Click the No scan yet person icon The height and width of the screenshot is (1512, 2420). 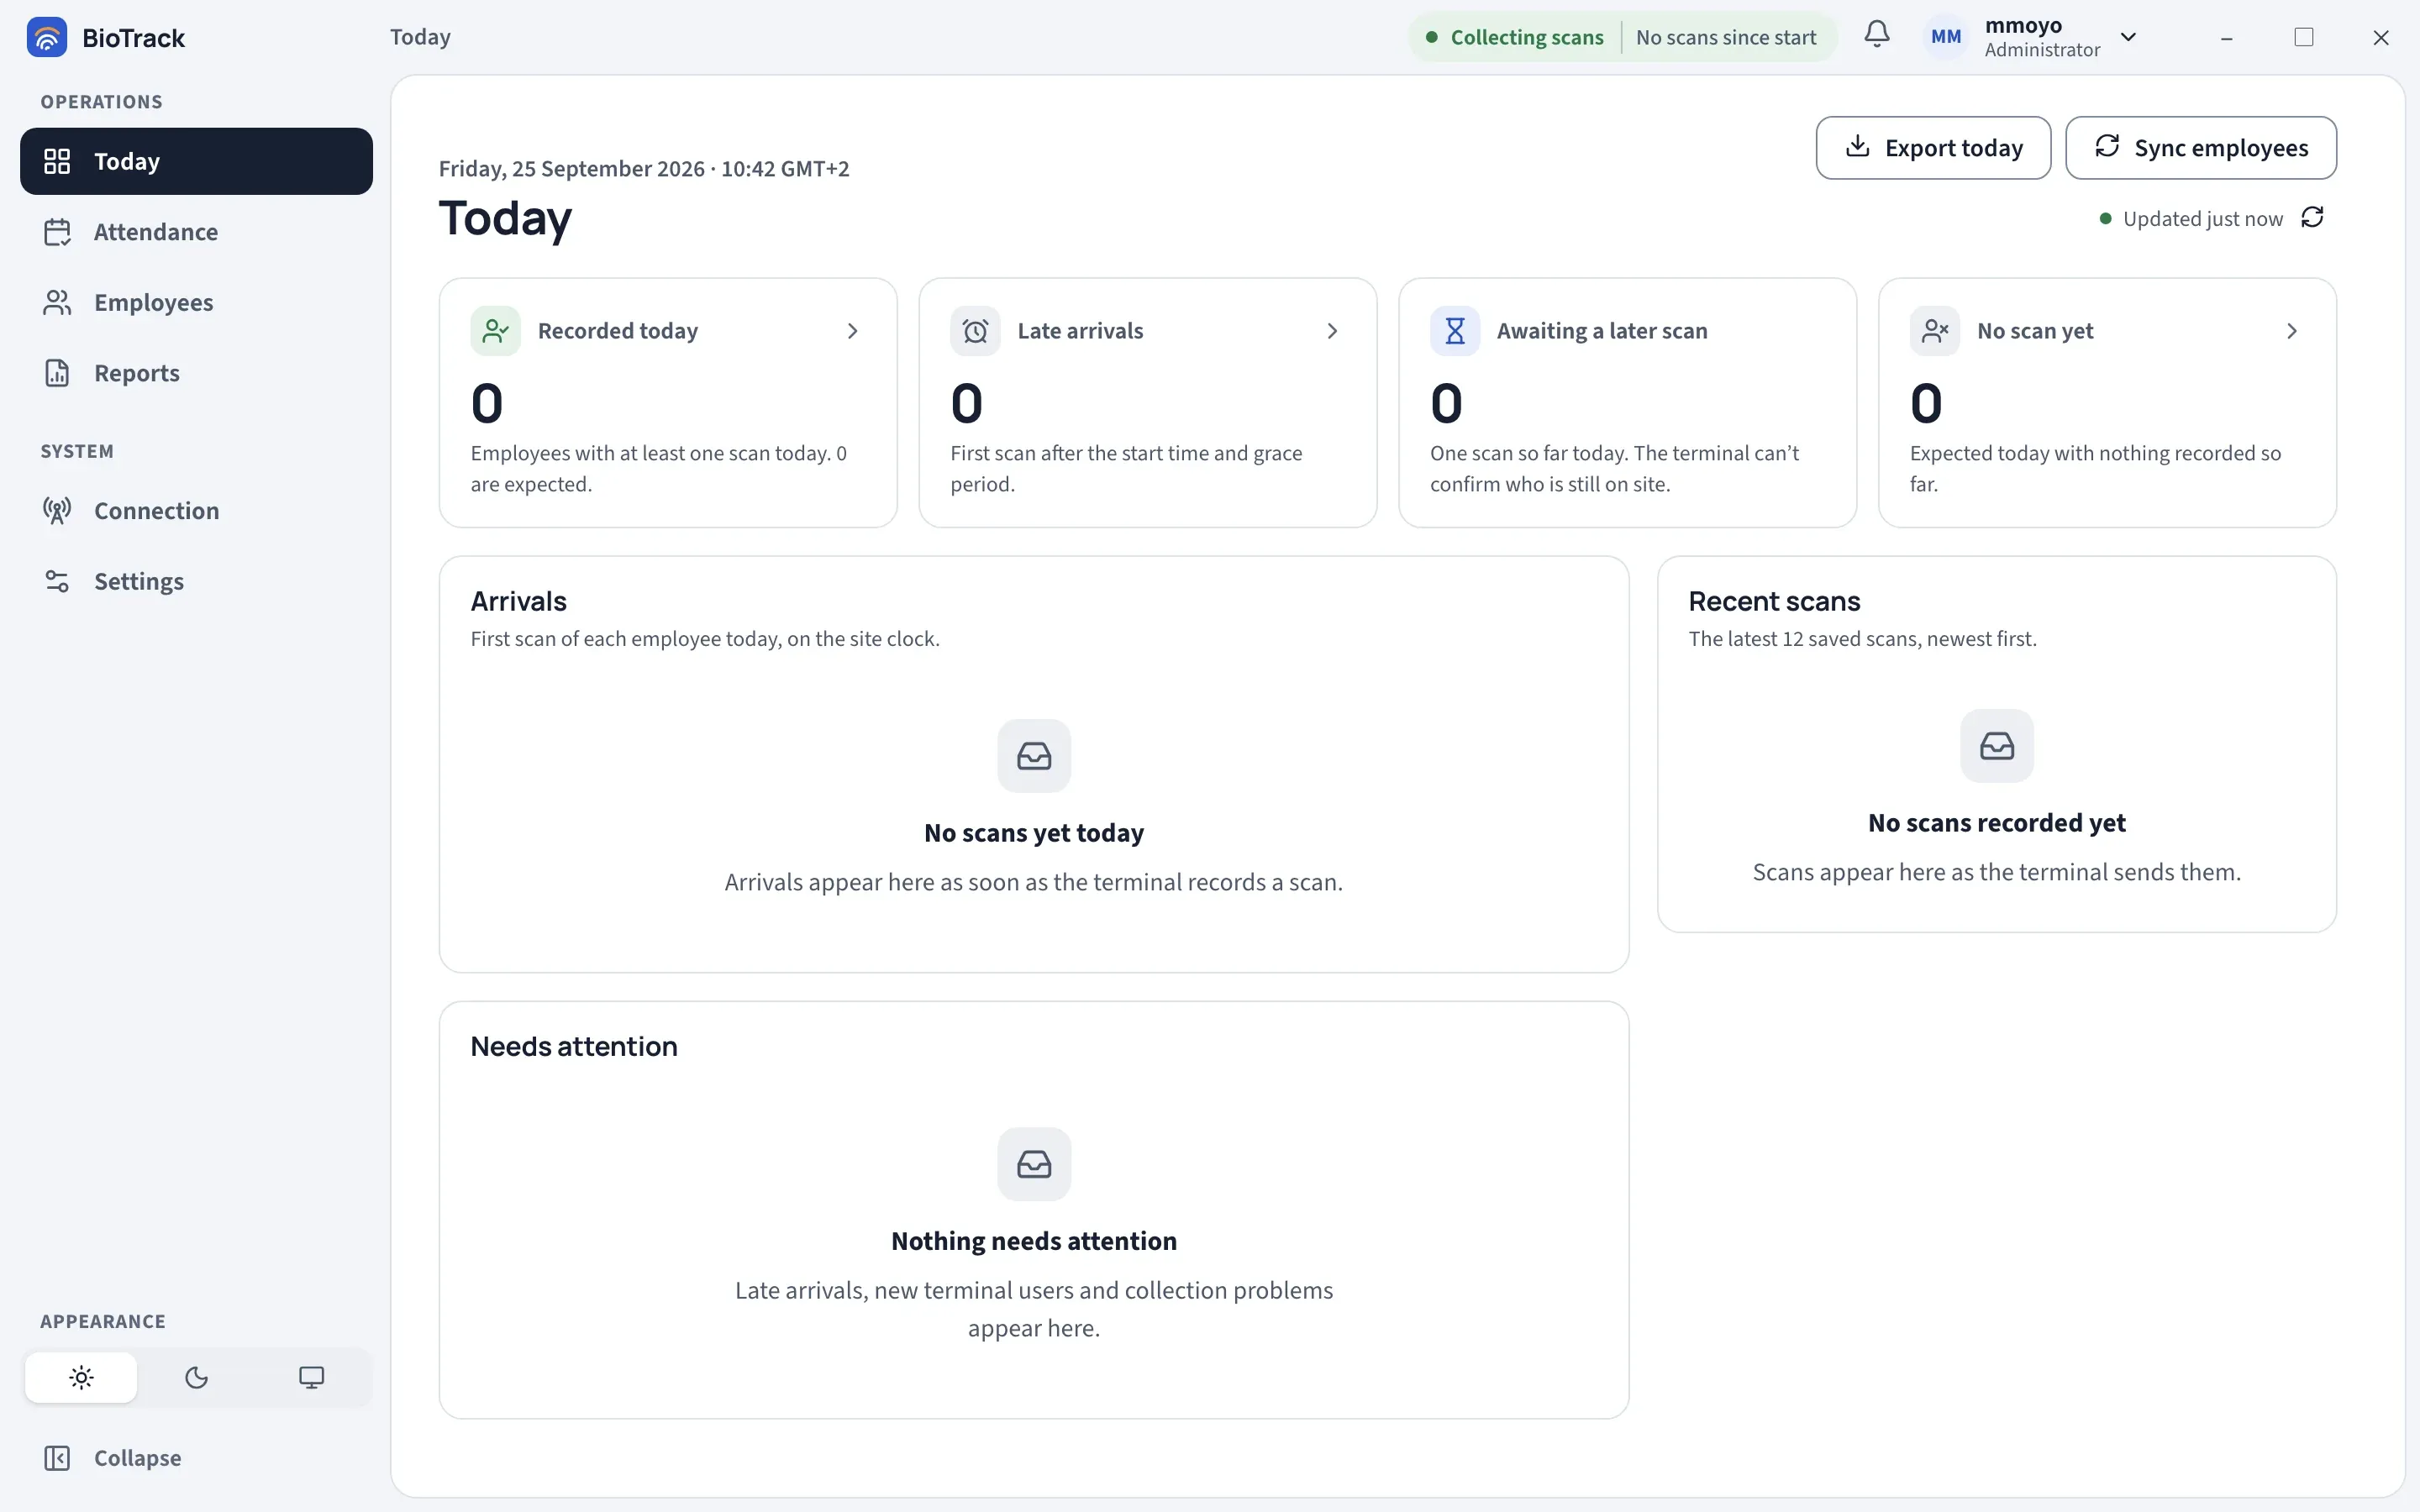(x=1935, y=331)
